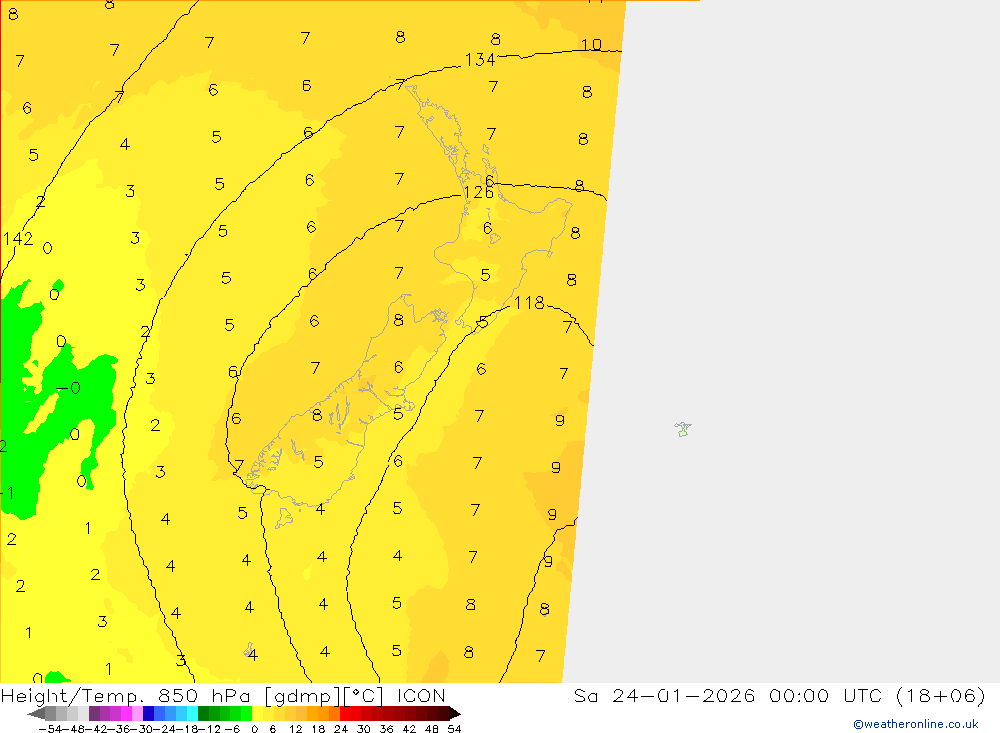
Task: Click the dark green swatch above -12
Action: point(203,713)
